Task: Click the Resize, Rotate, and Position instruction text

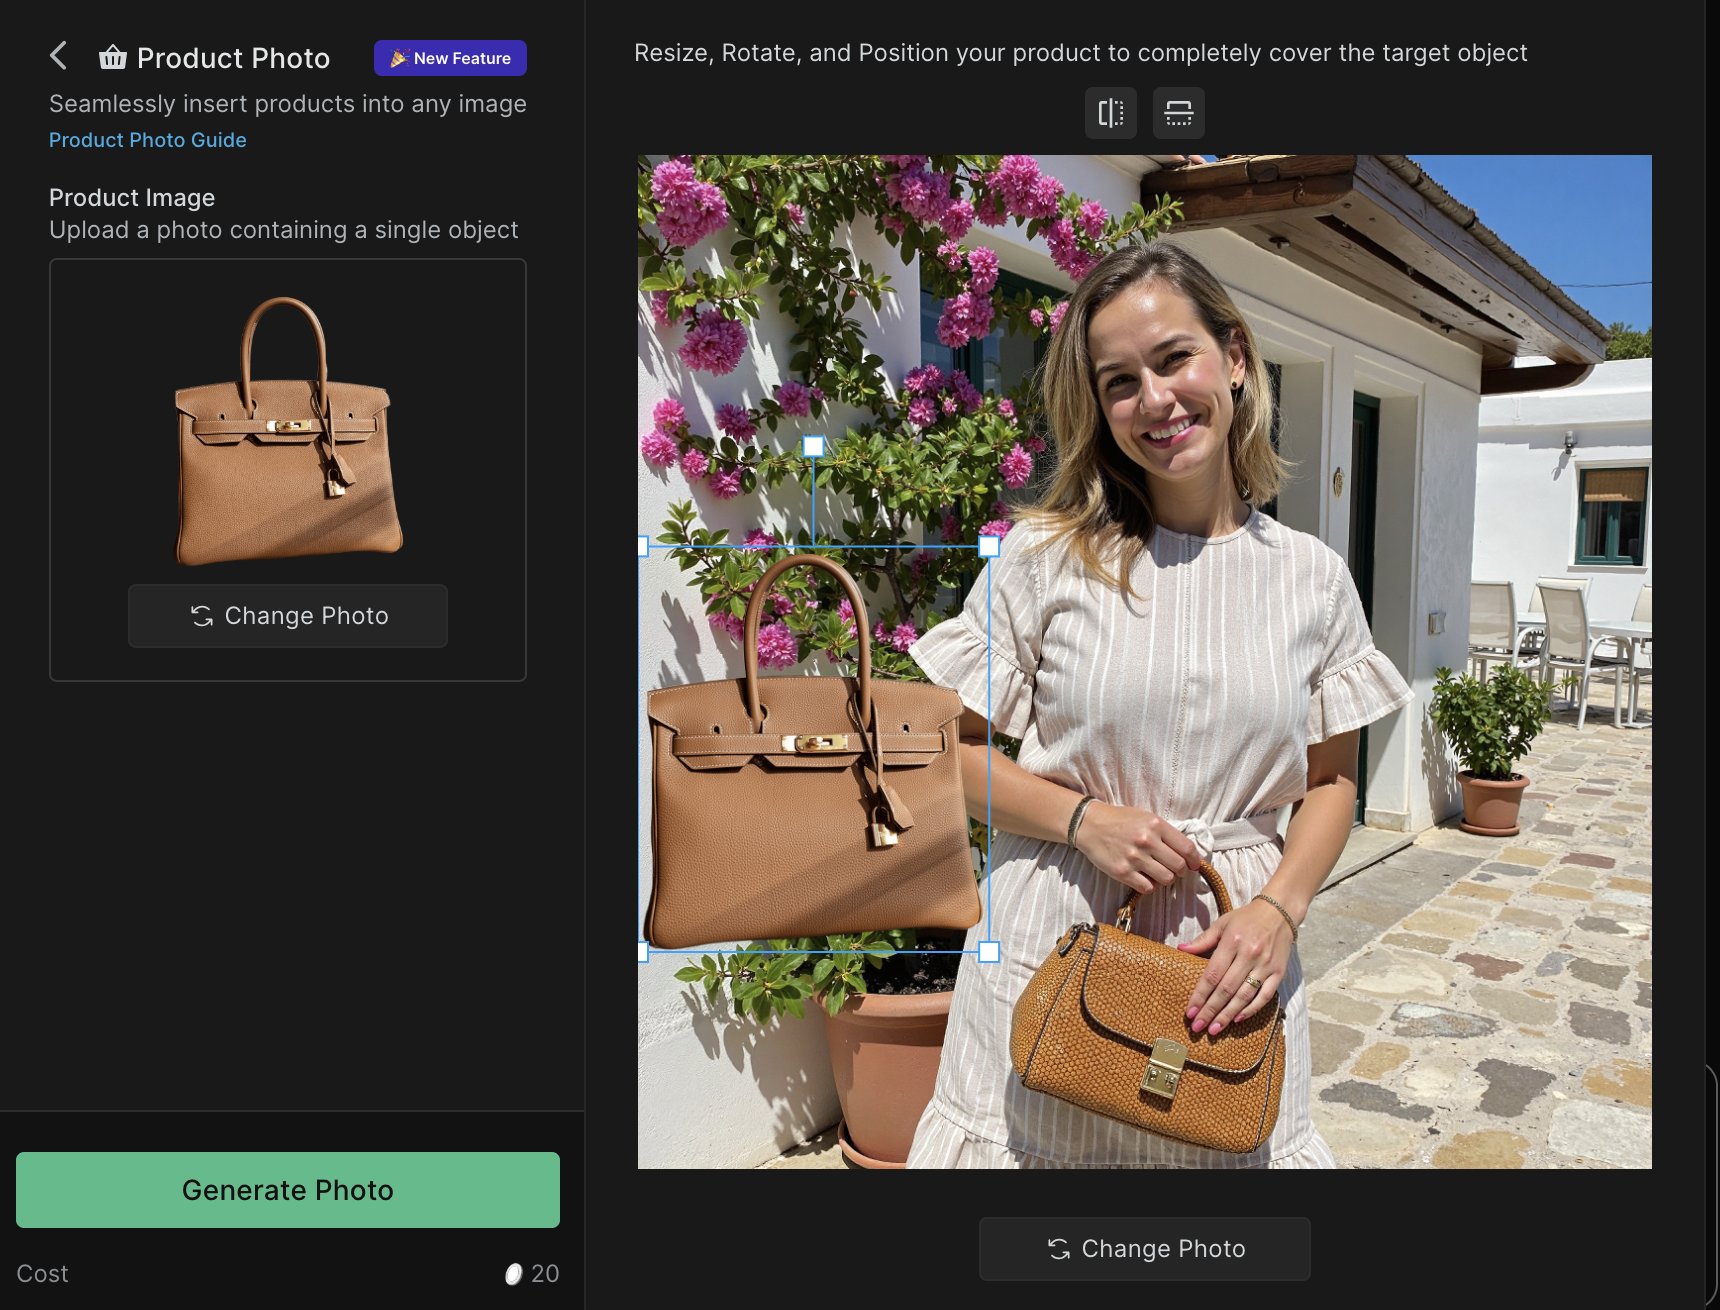Action: click(x=1081, y=53)
